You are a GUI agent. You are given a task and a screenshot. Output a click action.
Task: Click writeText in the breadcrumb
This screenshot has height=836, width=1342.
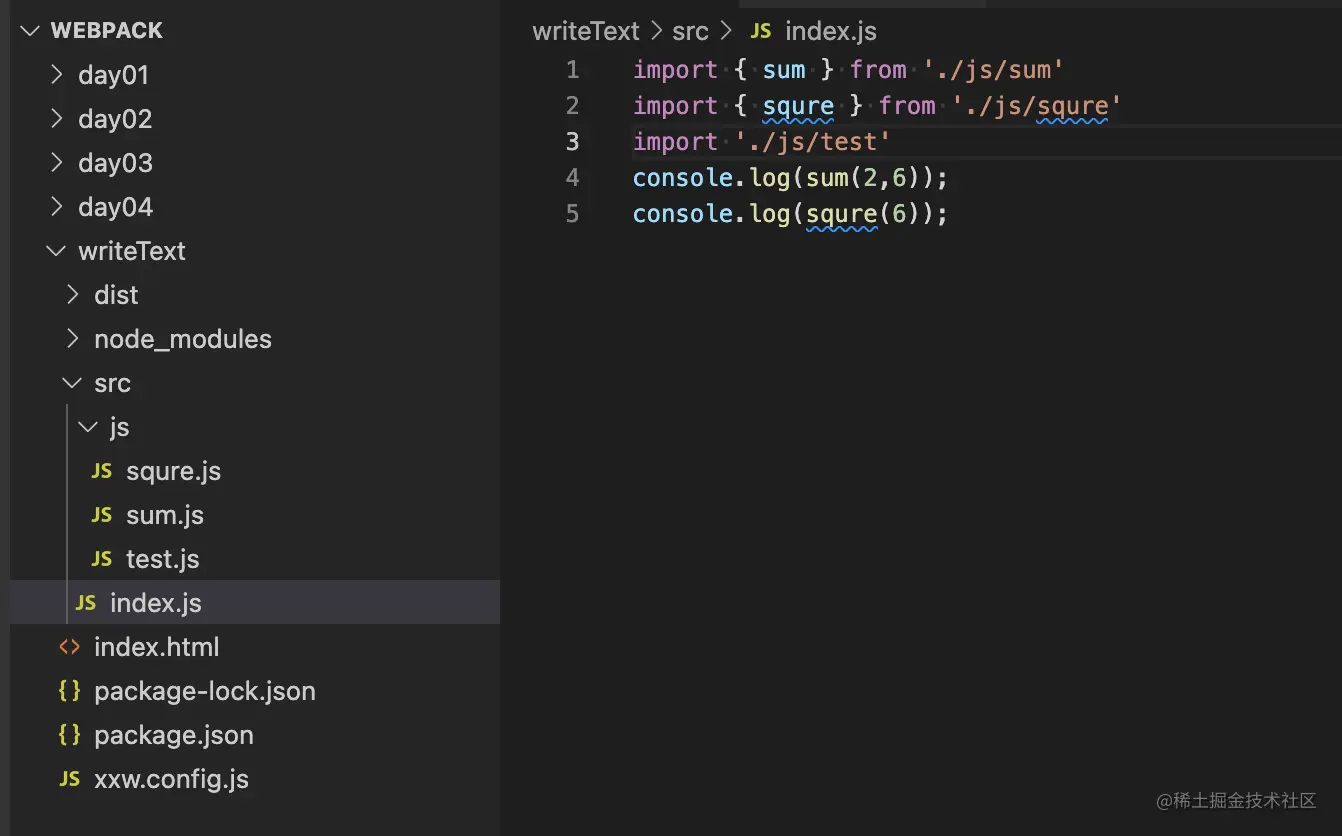[x=586, y=31]
